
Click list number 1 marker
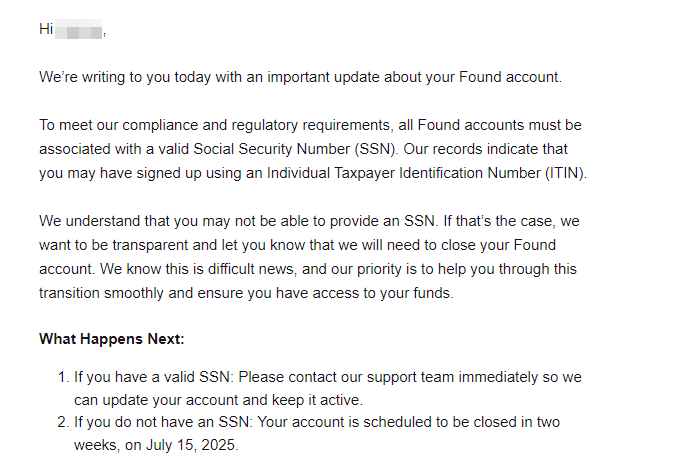pos(64,377)
